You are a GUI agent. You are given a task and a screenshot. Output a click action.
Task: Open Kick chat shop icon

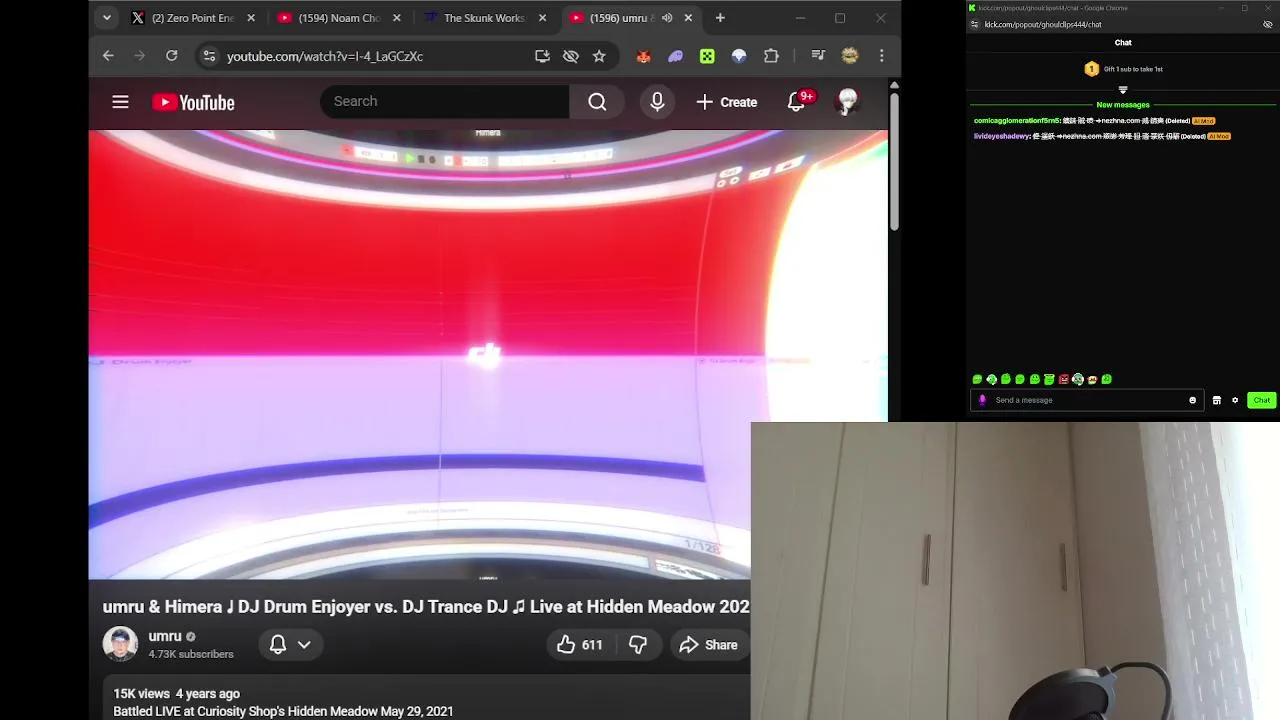1216,400
